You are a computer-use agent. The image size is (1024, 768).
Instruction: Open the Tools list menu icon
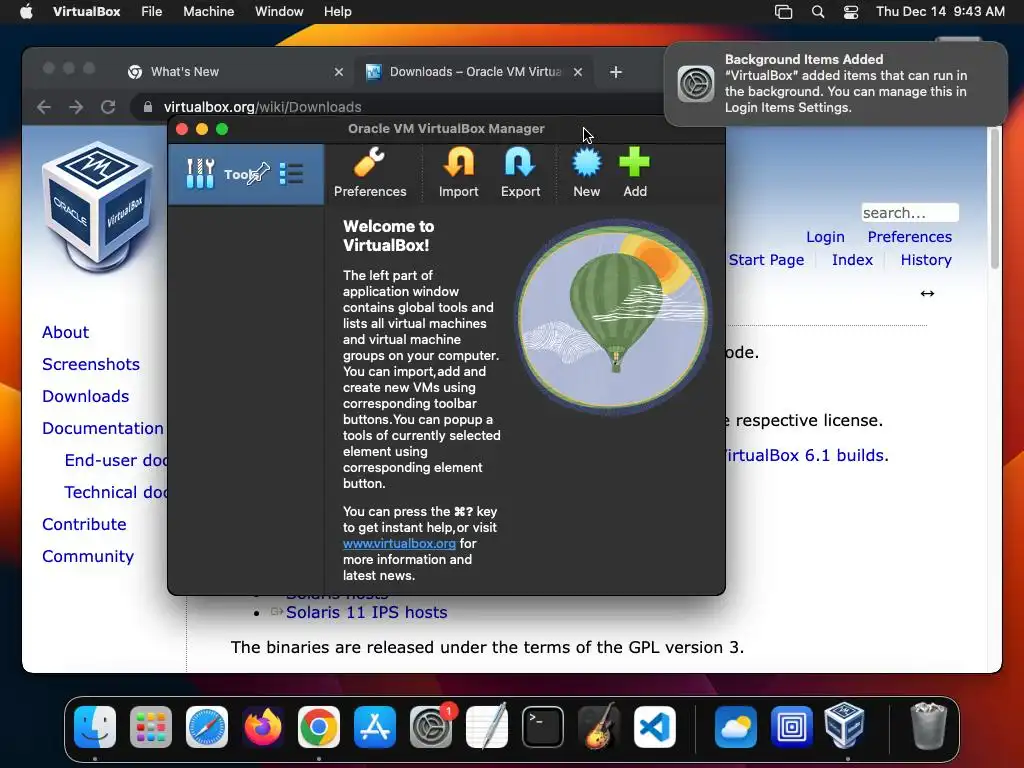click(291, 174)
